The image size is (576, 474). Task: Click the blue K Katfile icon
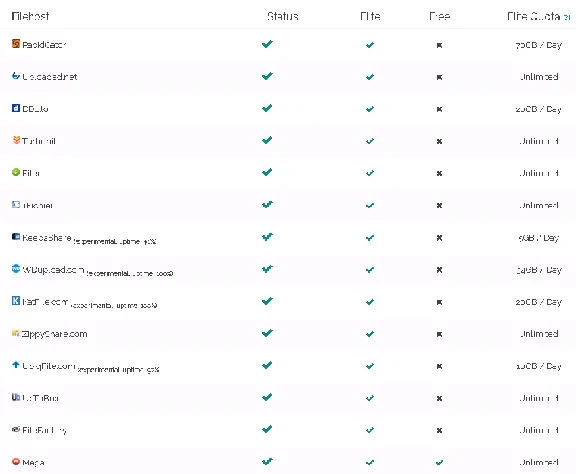click(x=16, y=301)
